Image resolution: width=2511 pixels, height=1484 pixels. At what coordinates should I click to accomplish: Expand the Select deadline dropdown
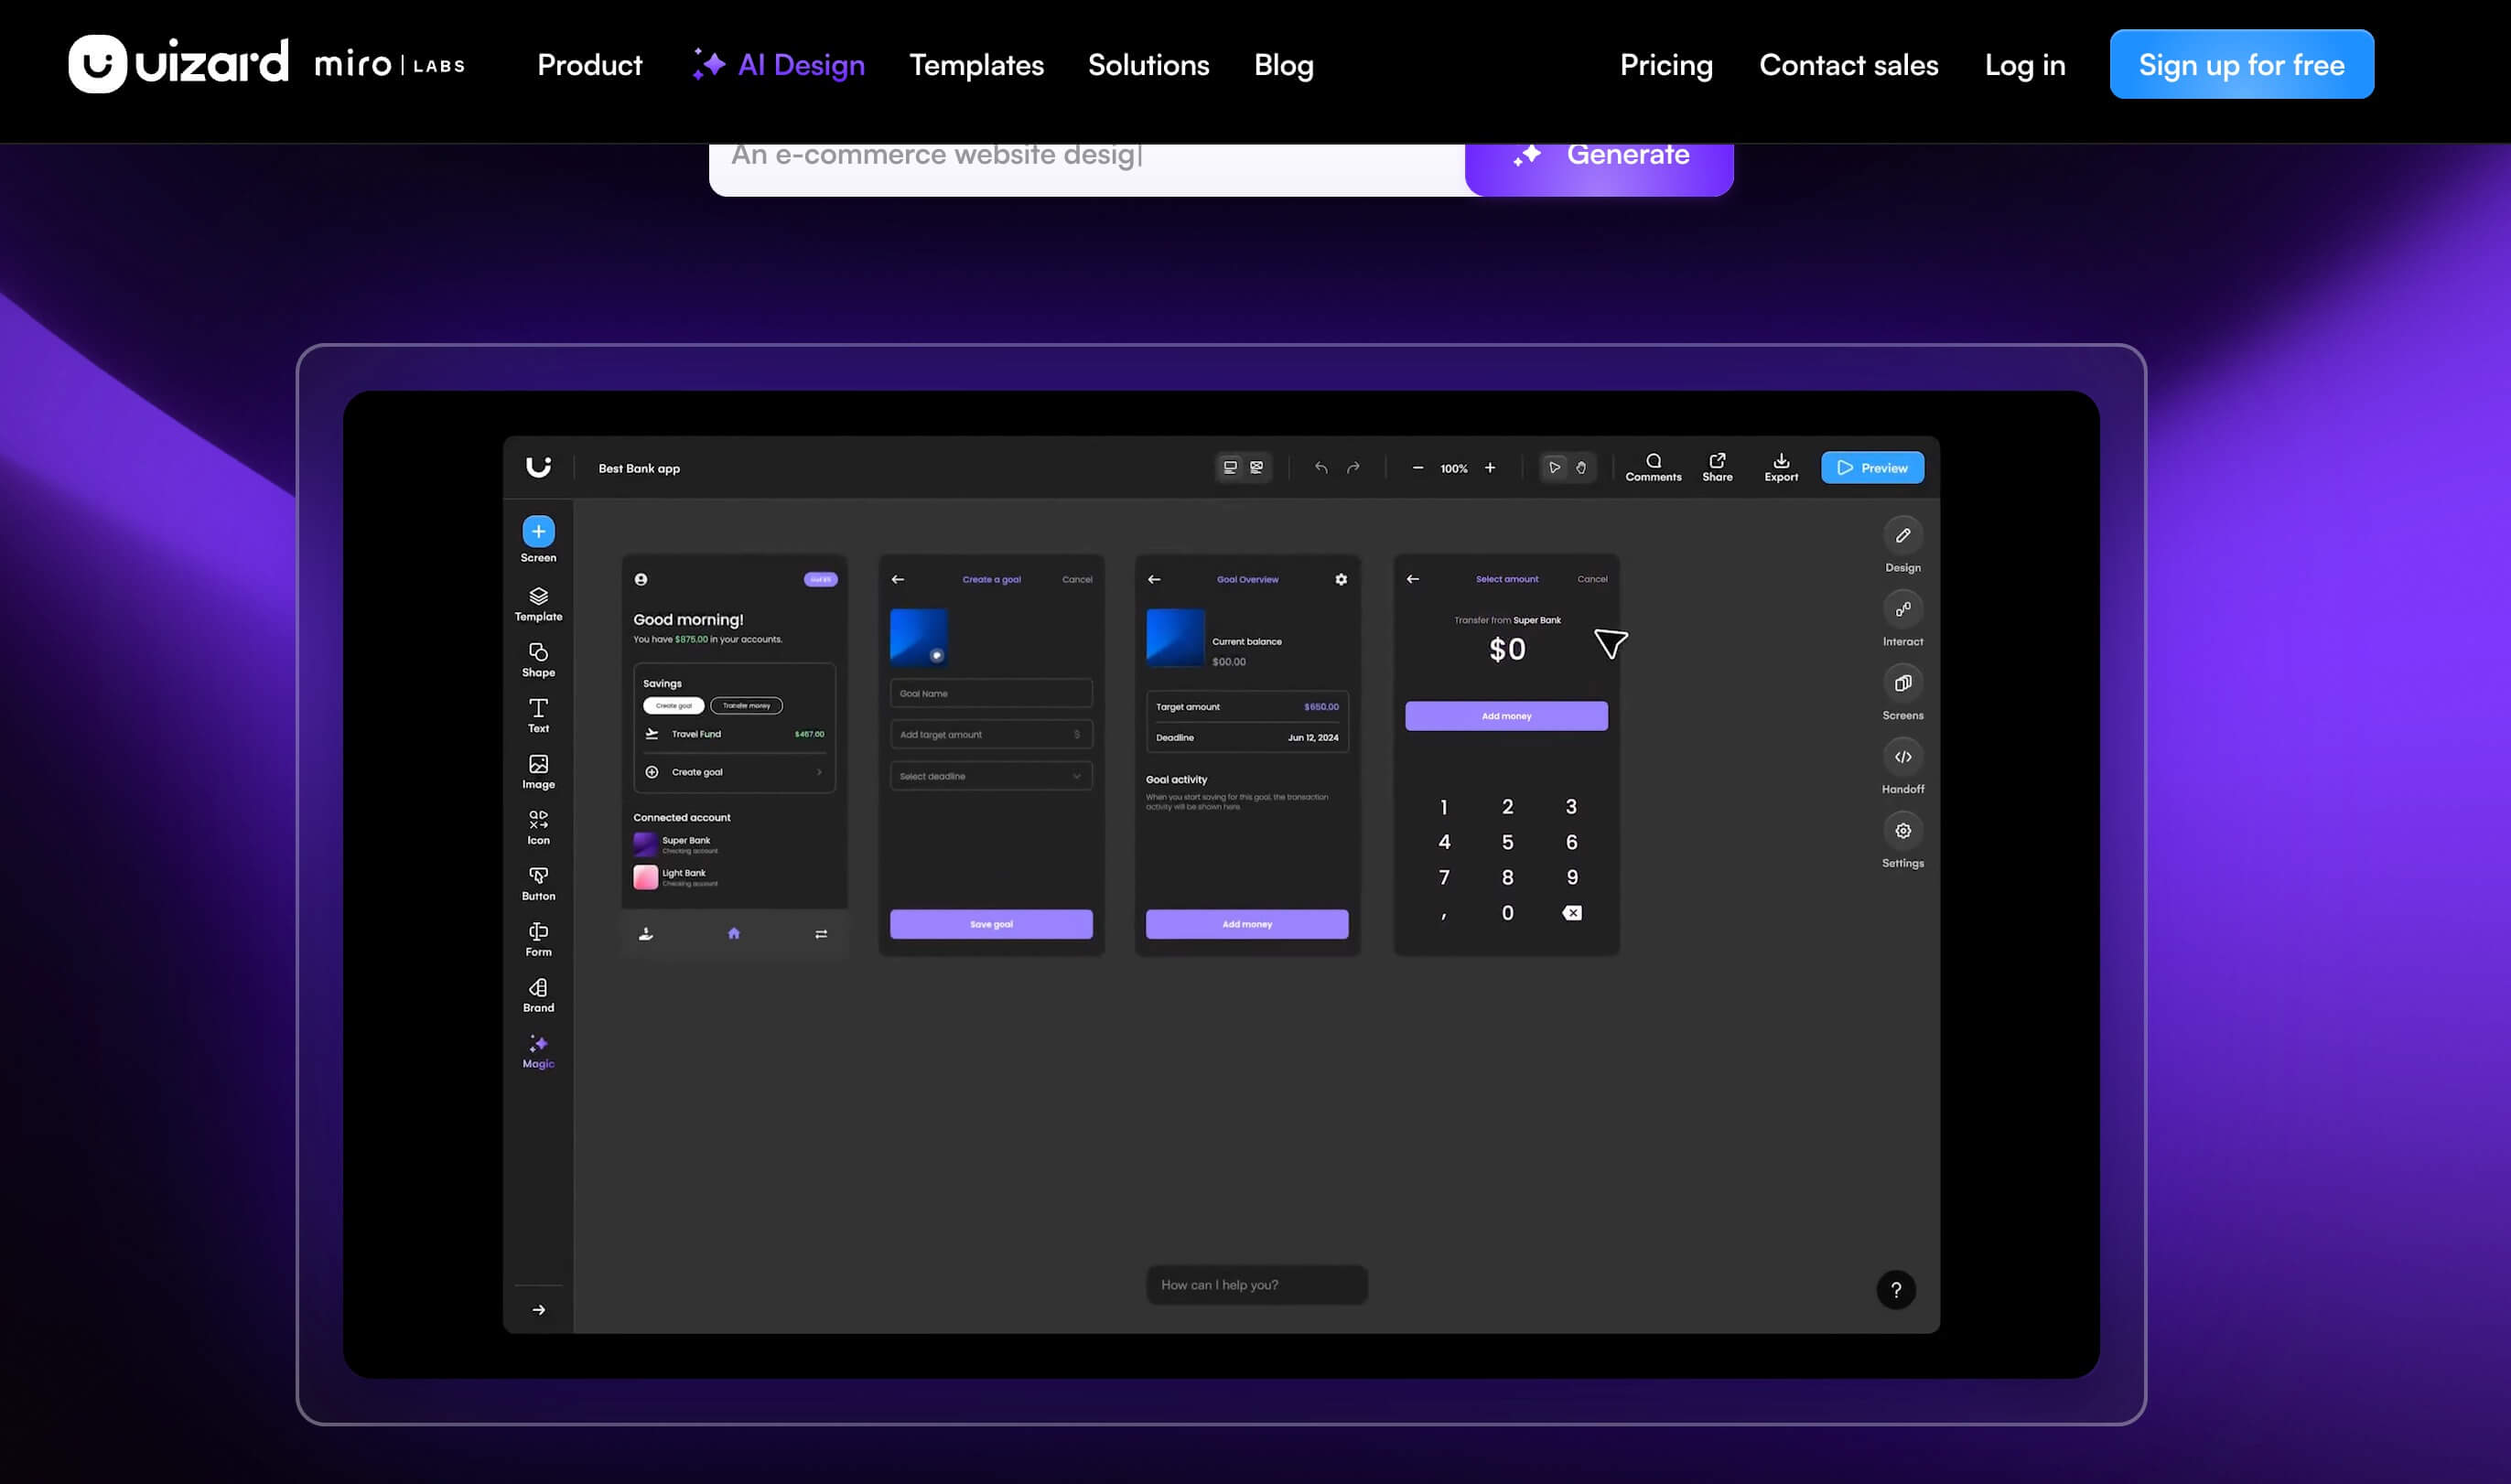click(990, 777)
